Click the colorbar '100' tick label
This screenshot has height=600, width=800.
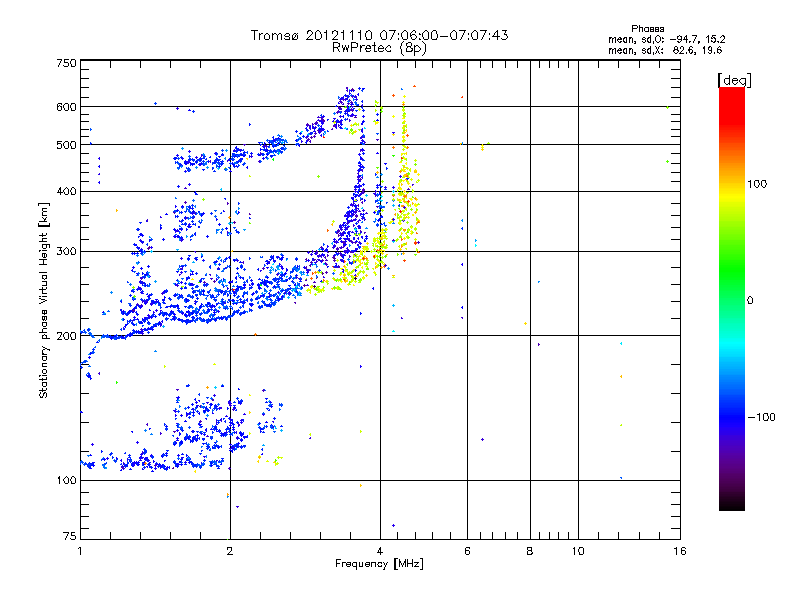757,184
